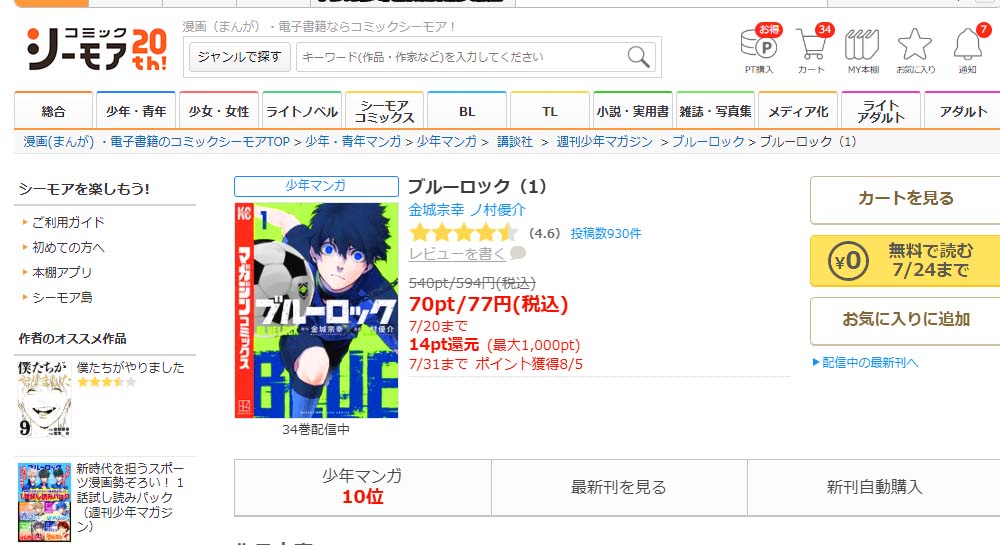Select the ライトノベル category tab

pos(302,111)
